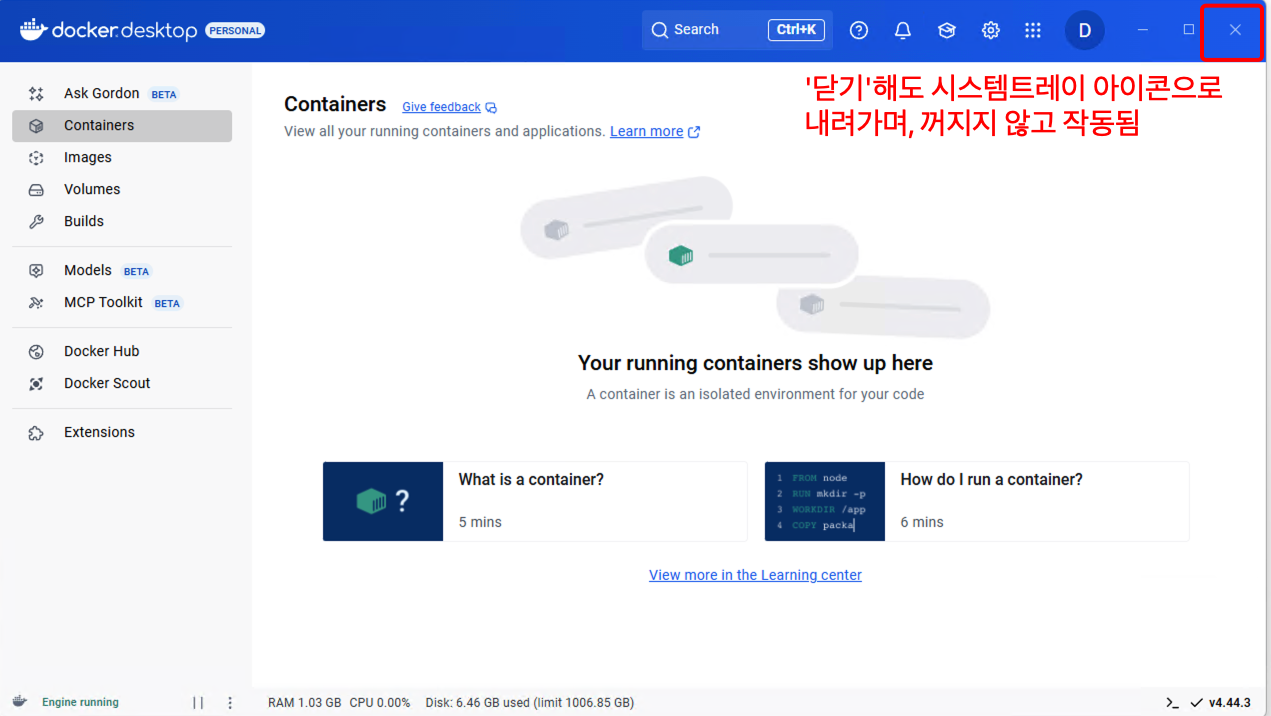Click the Docker Scout icon in sidebar
The width and height of the screenshot is (1271, 716).
coord(36,384)
